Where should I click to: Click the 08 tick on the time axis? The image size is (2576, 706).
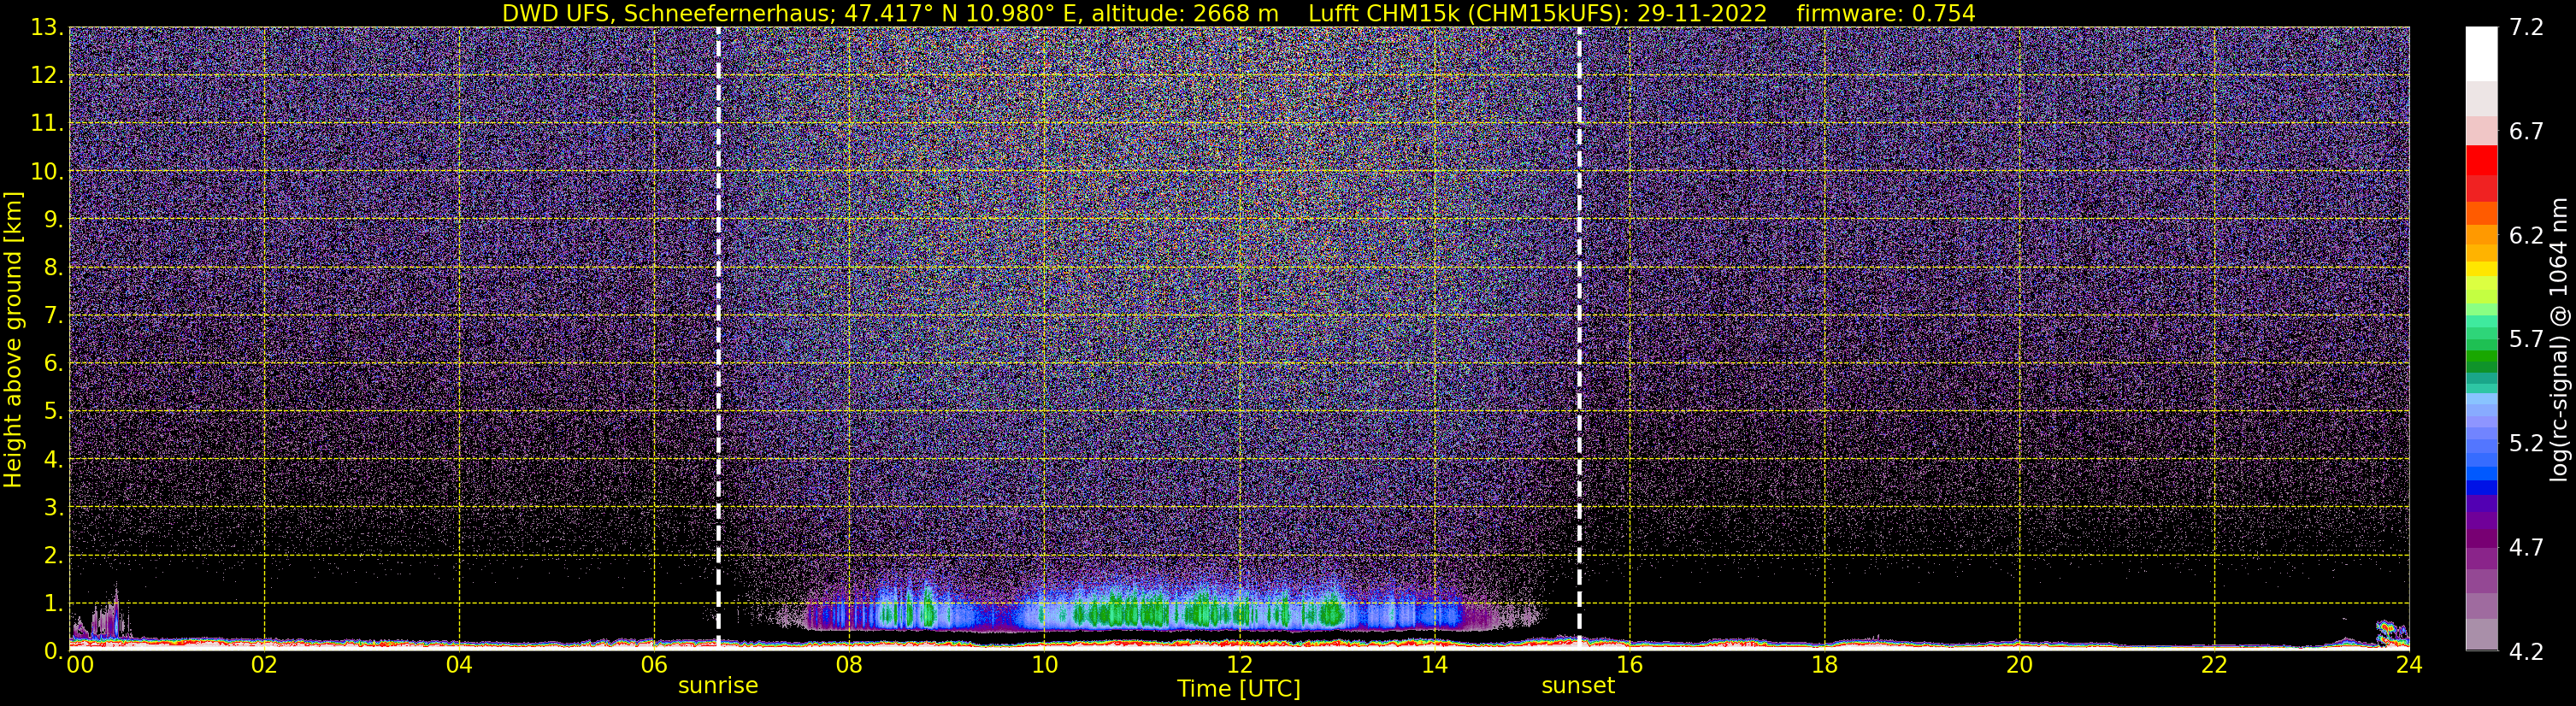849,665
